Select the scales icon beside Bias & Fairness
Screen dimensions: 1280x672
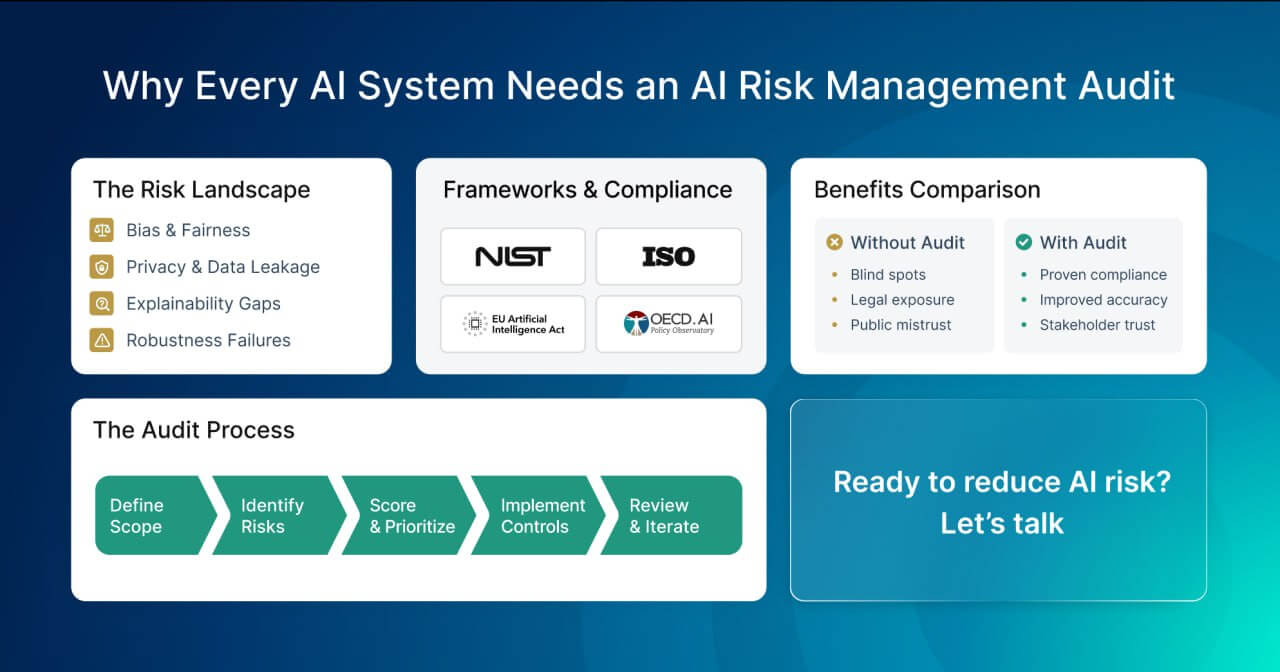pos(102,230)
